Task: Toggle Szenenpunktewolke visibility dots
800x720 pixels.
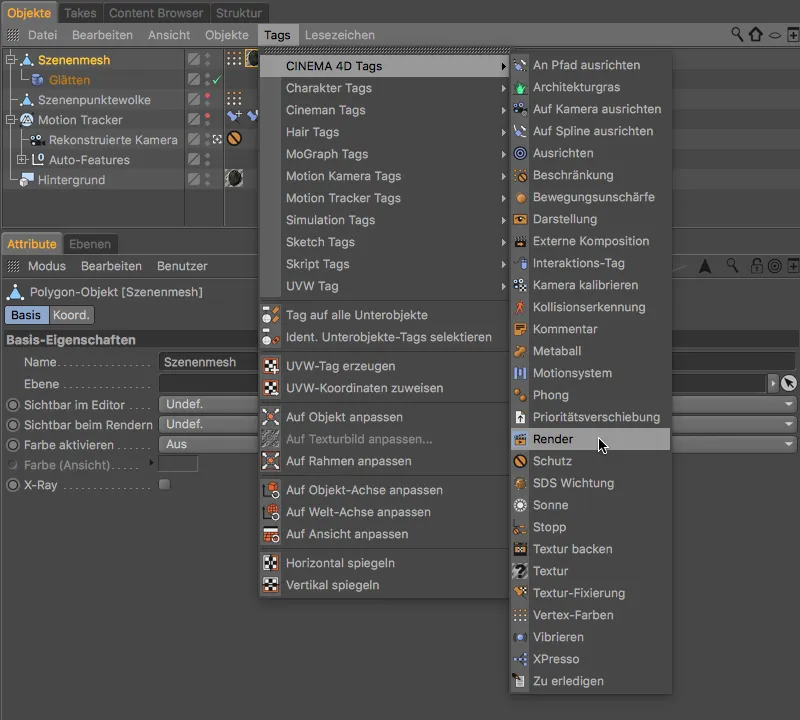Action: [208, 99]
